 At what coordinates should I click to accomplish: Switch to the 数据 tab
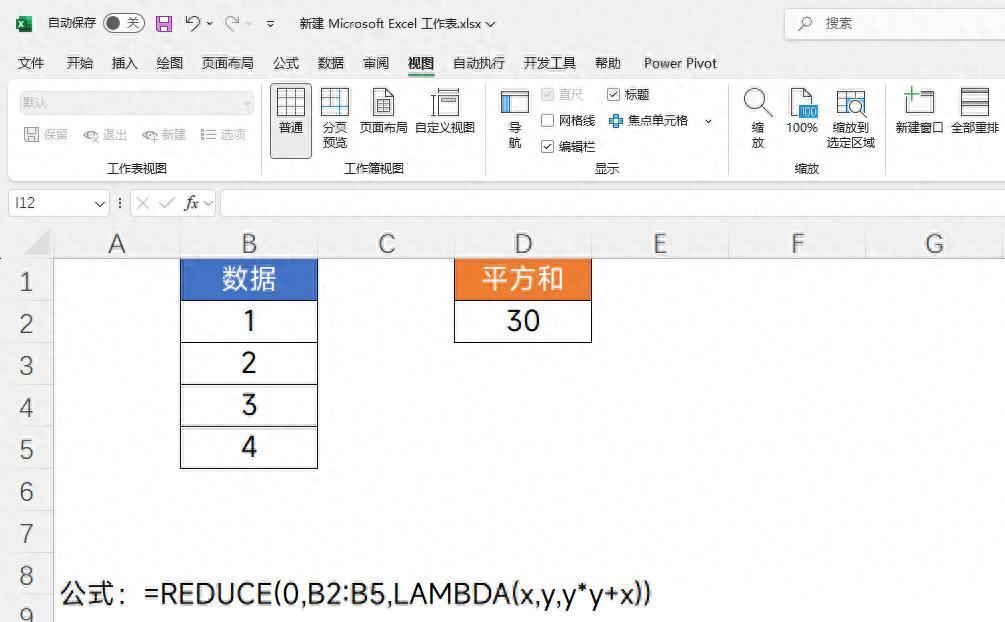pyautogui.click(x=331, y=63)
